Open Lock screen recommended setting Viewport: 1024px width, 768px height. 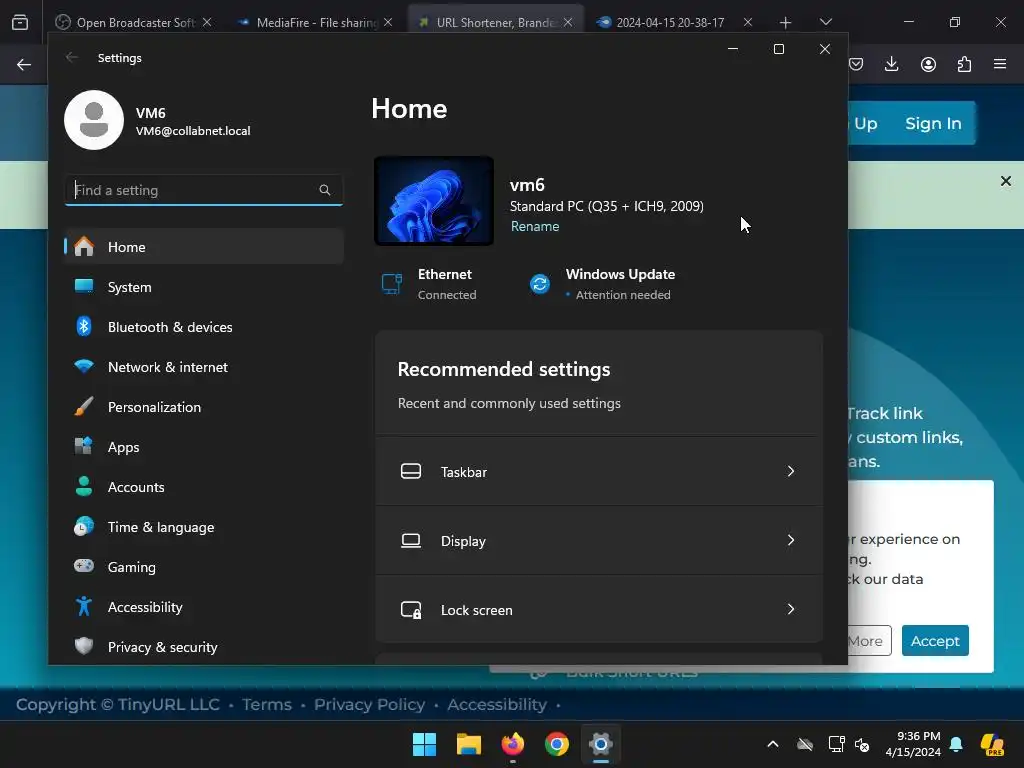(x=599, y=610)
